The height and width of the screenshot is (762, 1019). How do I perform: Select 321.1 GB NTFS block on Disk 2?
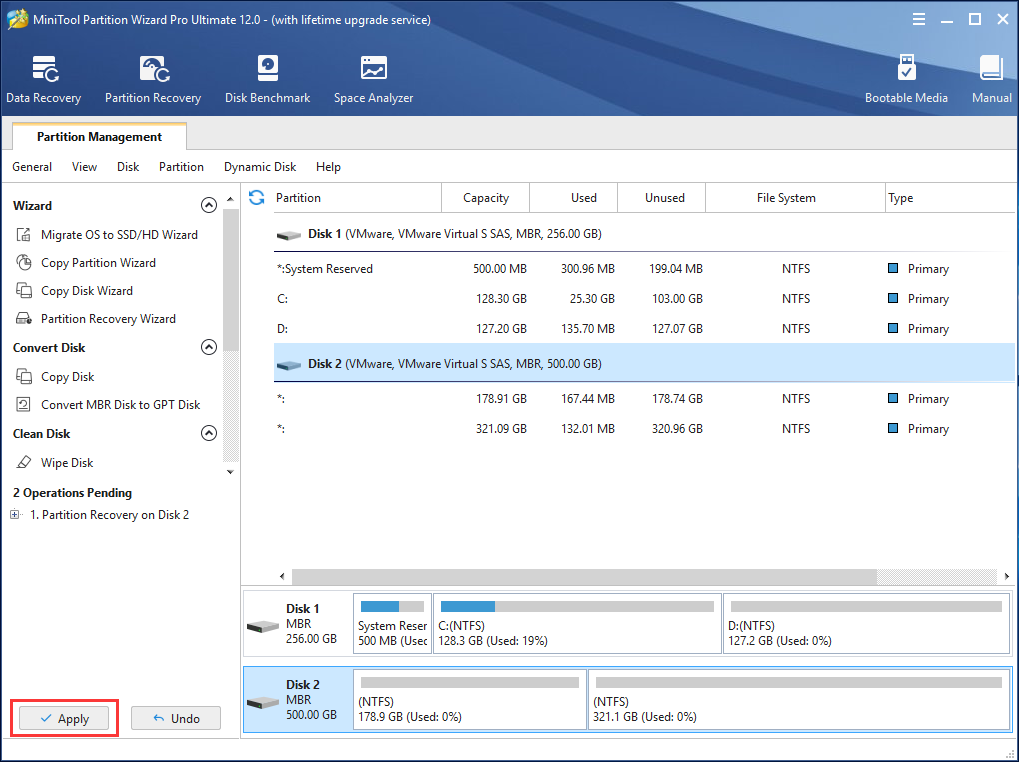pos(799,700)
